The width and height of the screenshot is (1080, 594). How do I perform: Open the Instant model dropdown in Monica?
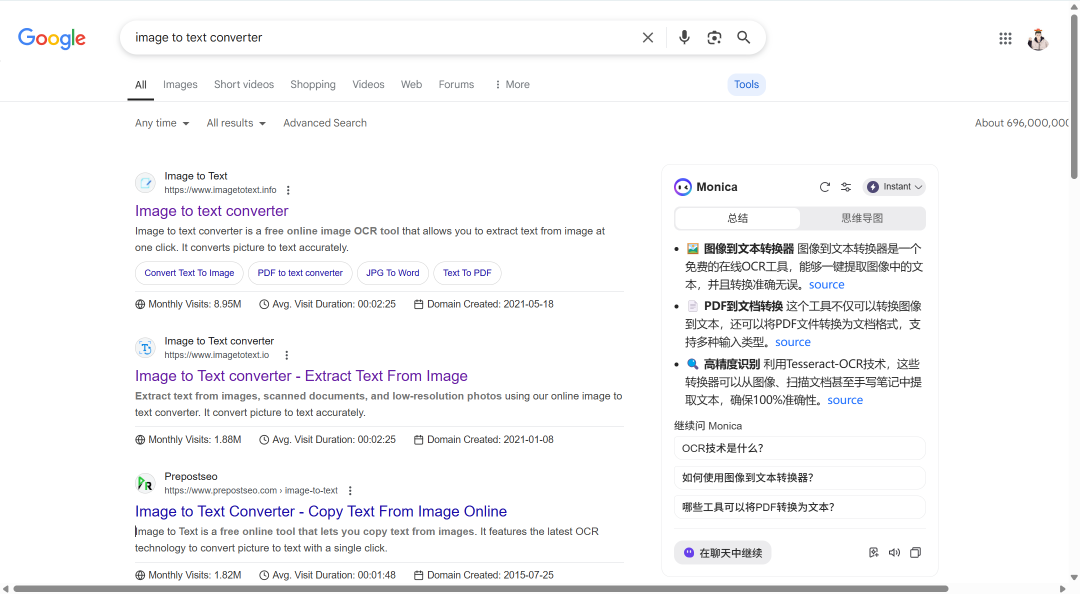[894, 187]
